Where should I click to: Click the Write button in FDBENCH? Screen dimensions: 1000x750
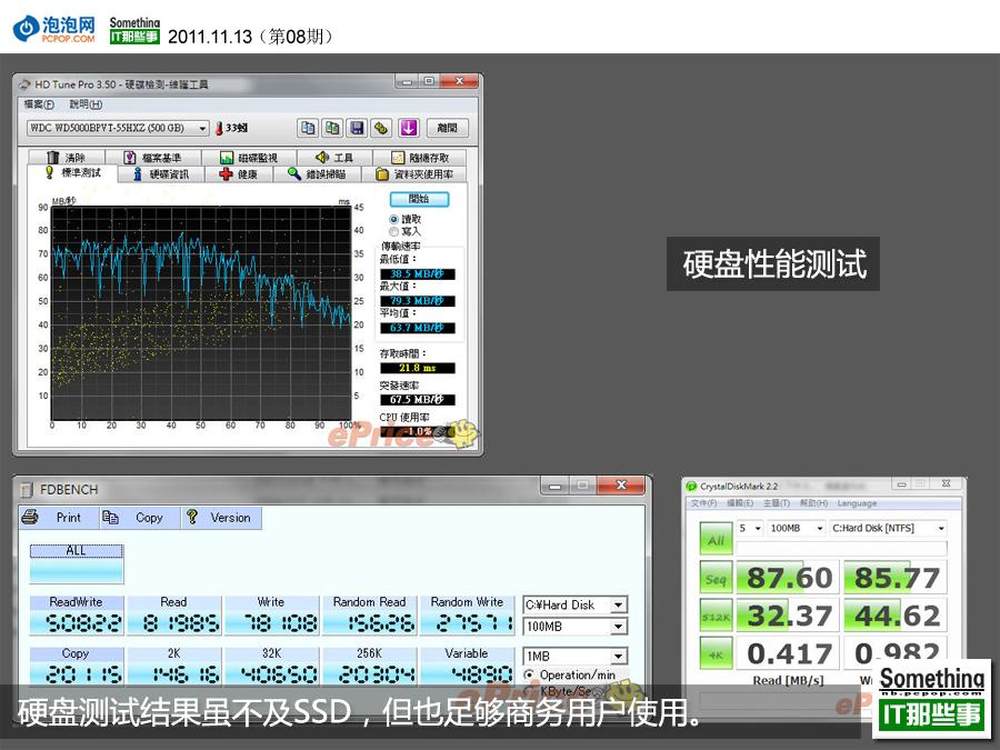tap(271, 615)
